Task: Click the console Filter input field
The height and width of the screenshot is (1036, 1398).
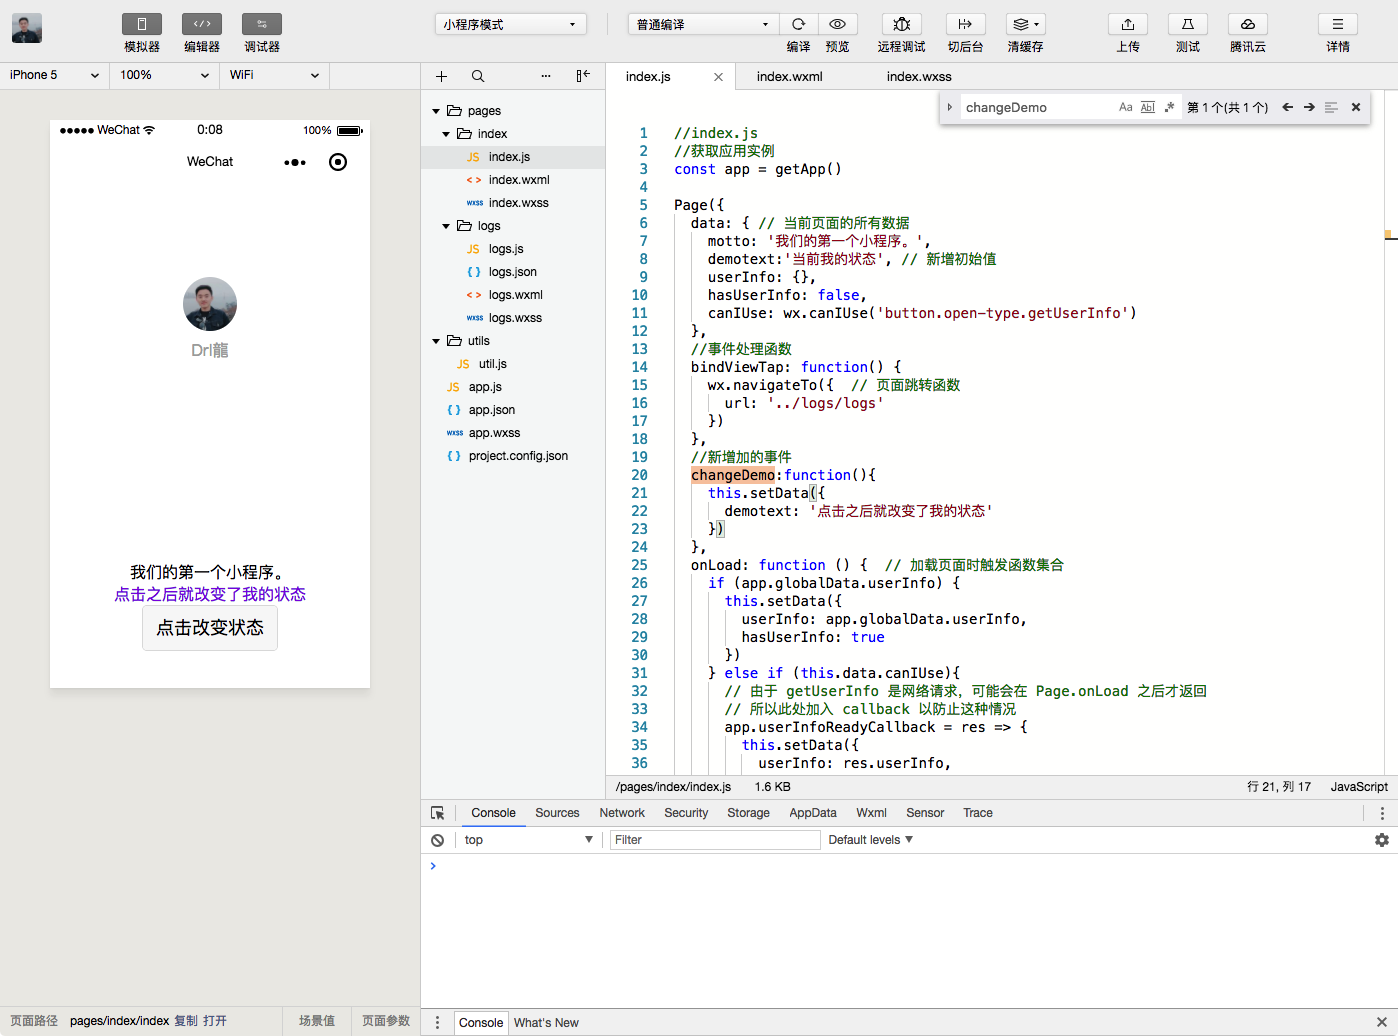Action: (714, 840)
